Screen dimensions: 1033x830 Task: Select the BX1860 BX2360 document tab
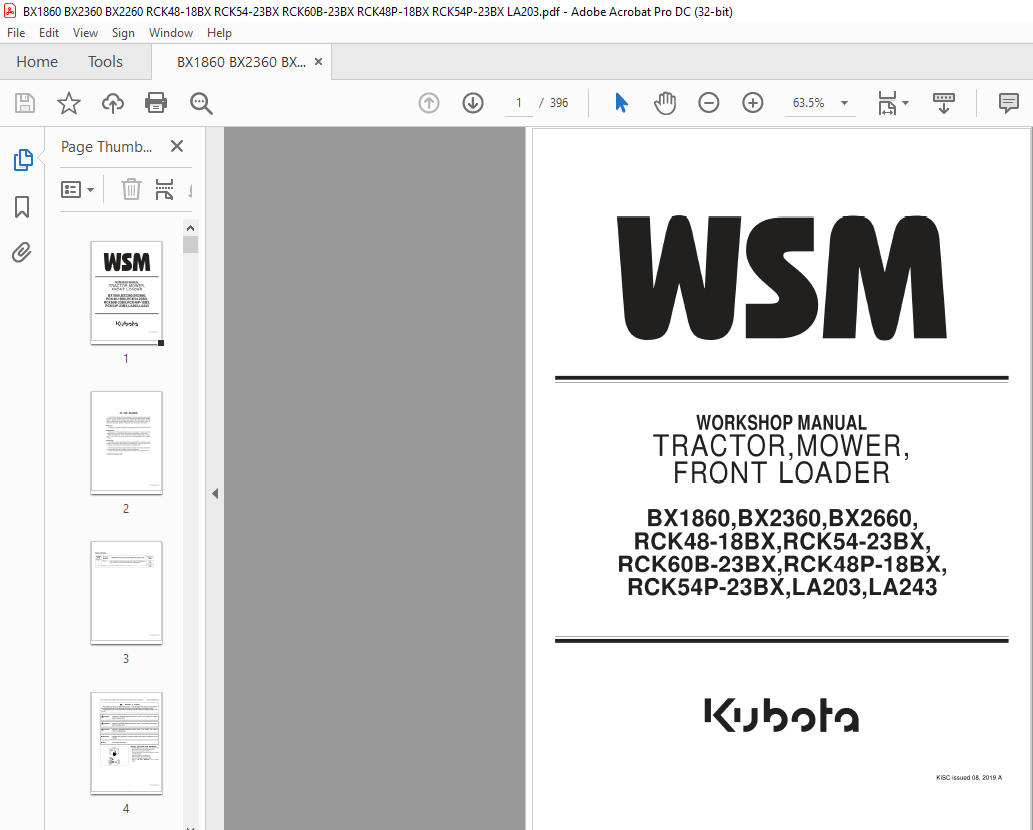coord(241,62)
